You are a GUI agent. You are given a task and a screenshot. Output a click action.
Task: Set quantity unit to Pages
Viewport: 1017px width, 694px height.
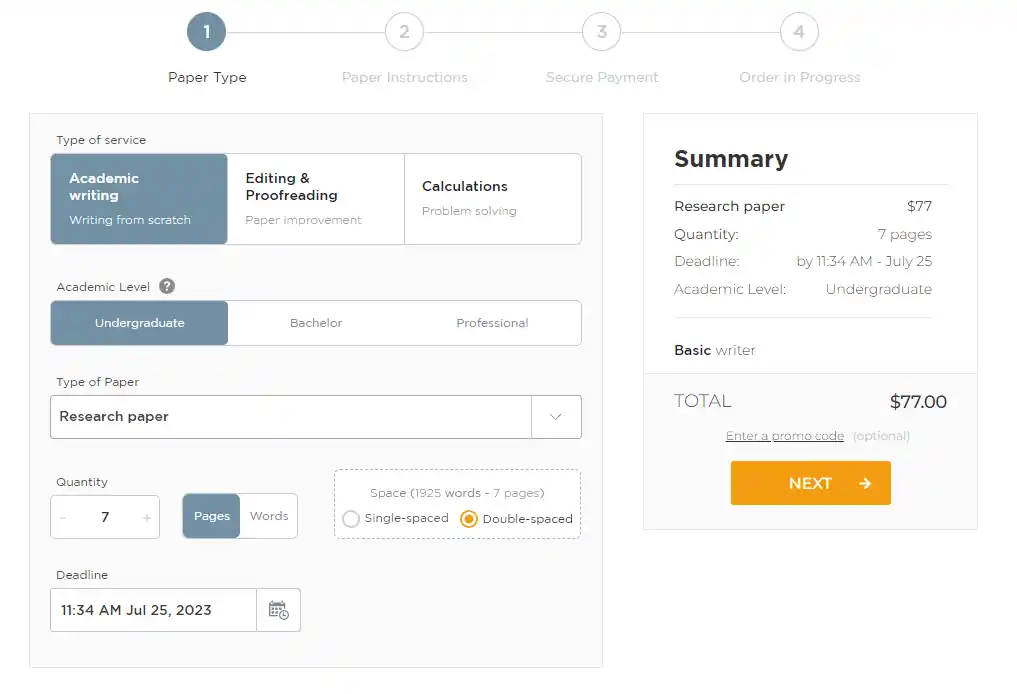pos(211,516)
